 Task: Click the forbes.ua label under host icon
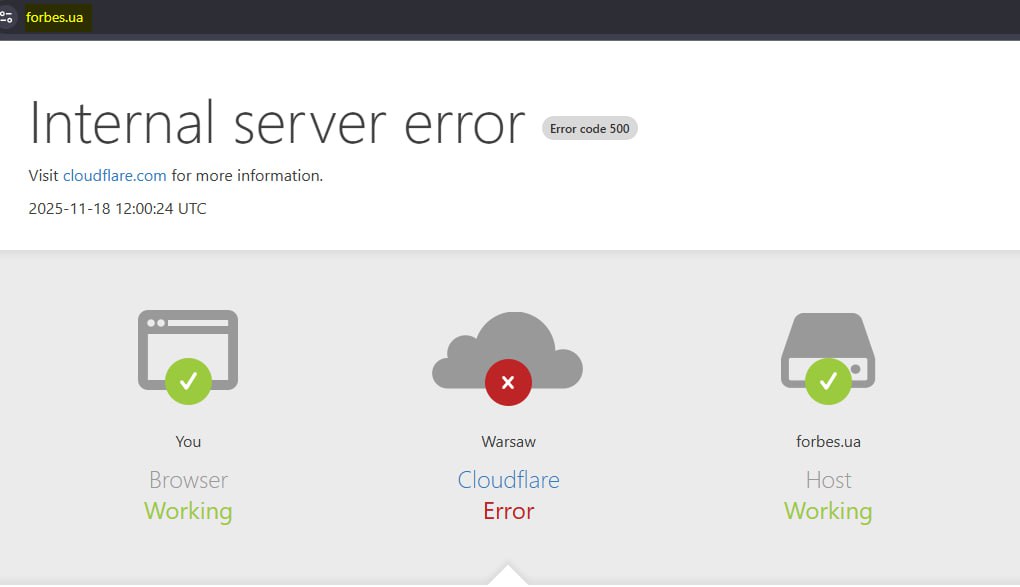(x=828, y=441)
